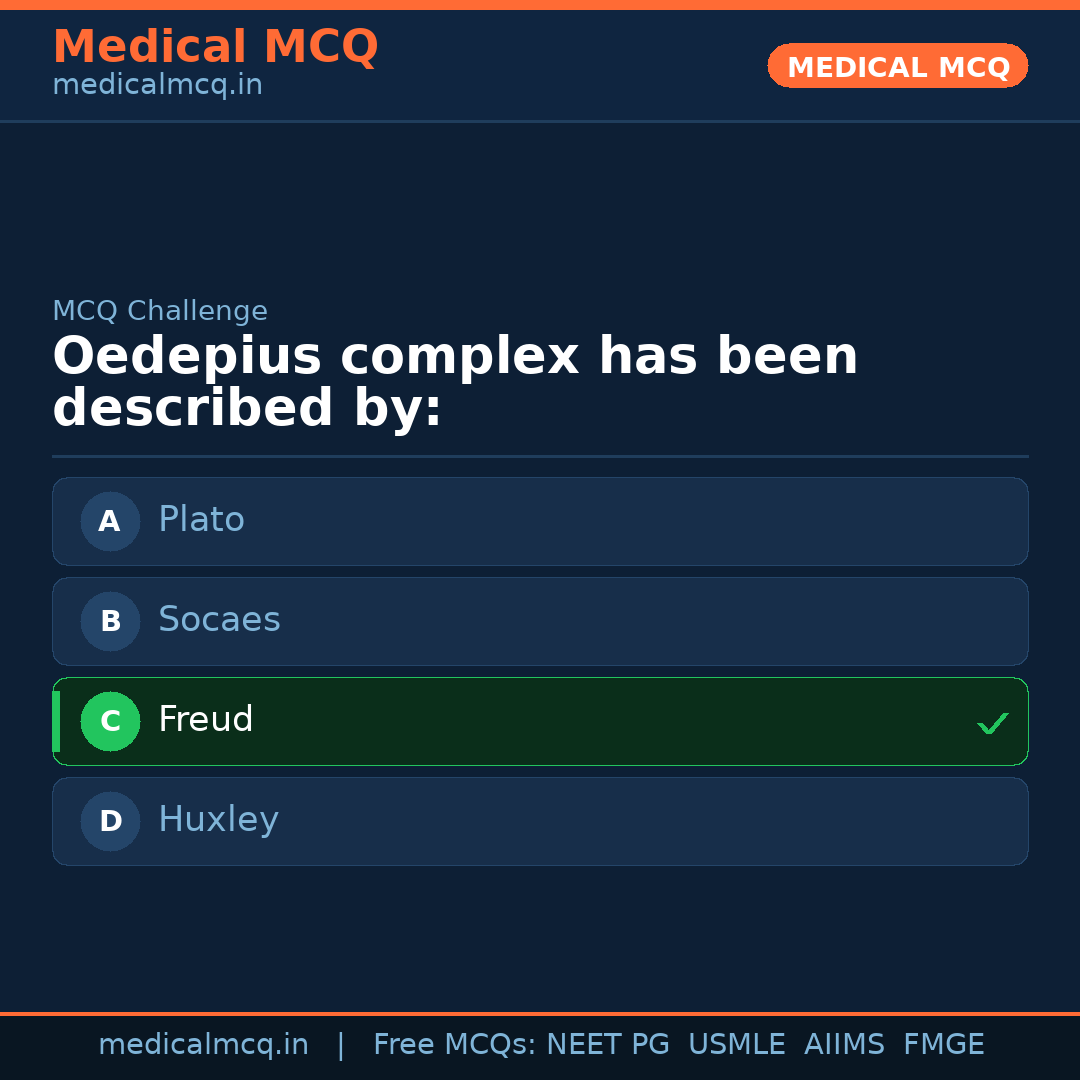Click the Medical MCQ header logo

click(x=215, y=47)
